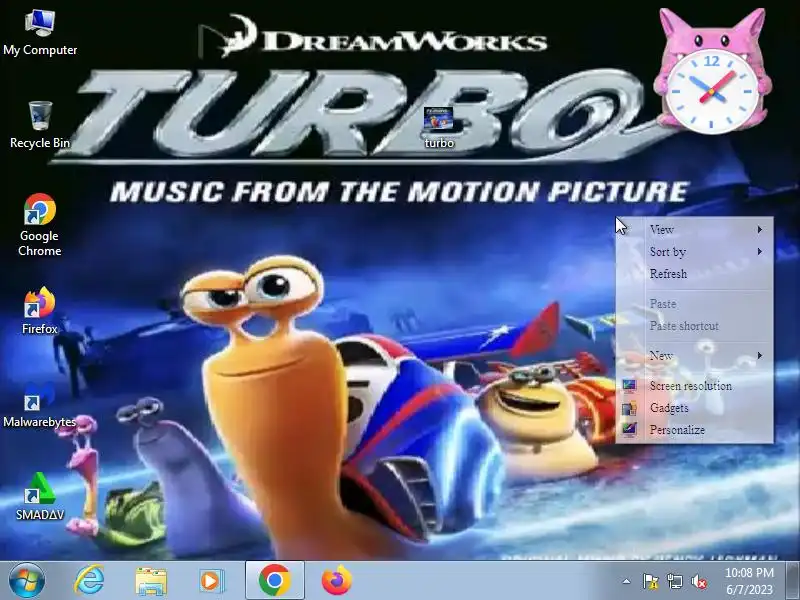Open the Windows Start menu orb
This screenshot has width=800, height=600.
(x=26, y=580)
